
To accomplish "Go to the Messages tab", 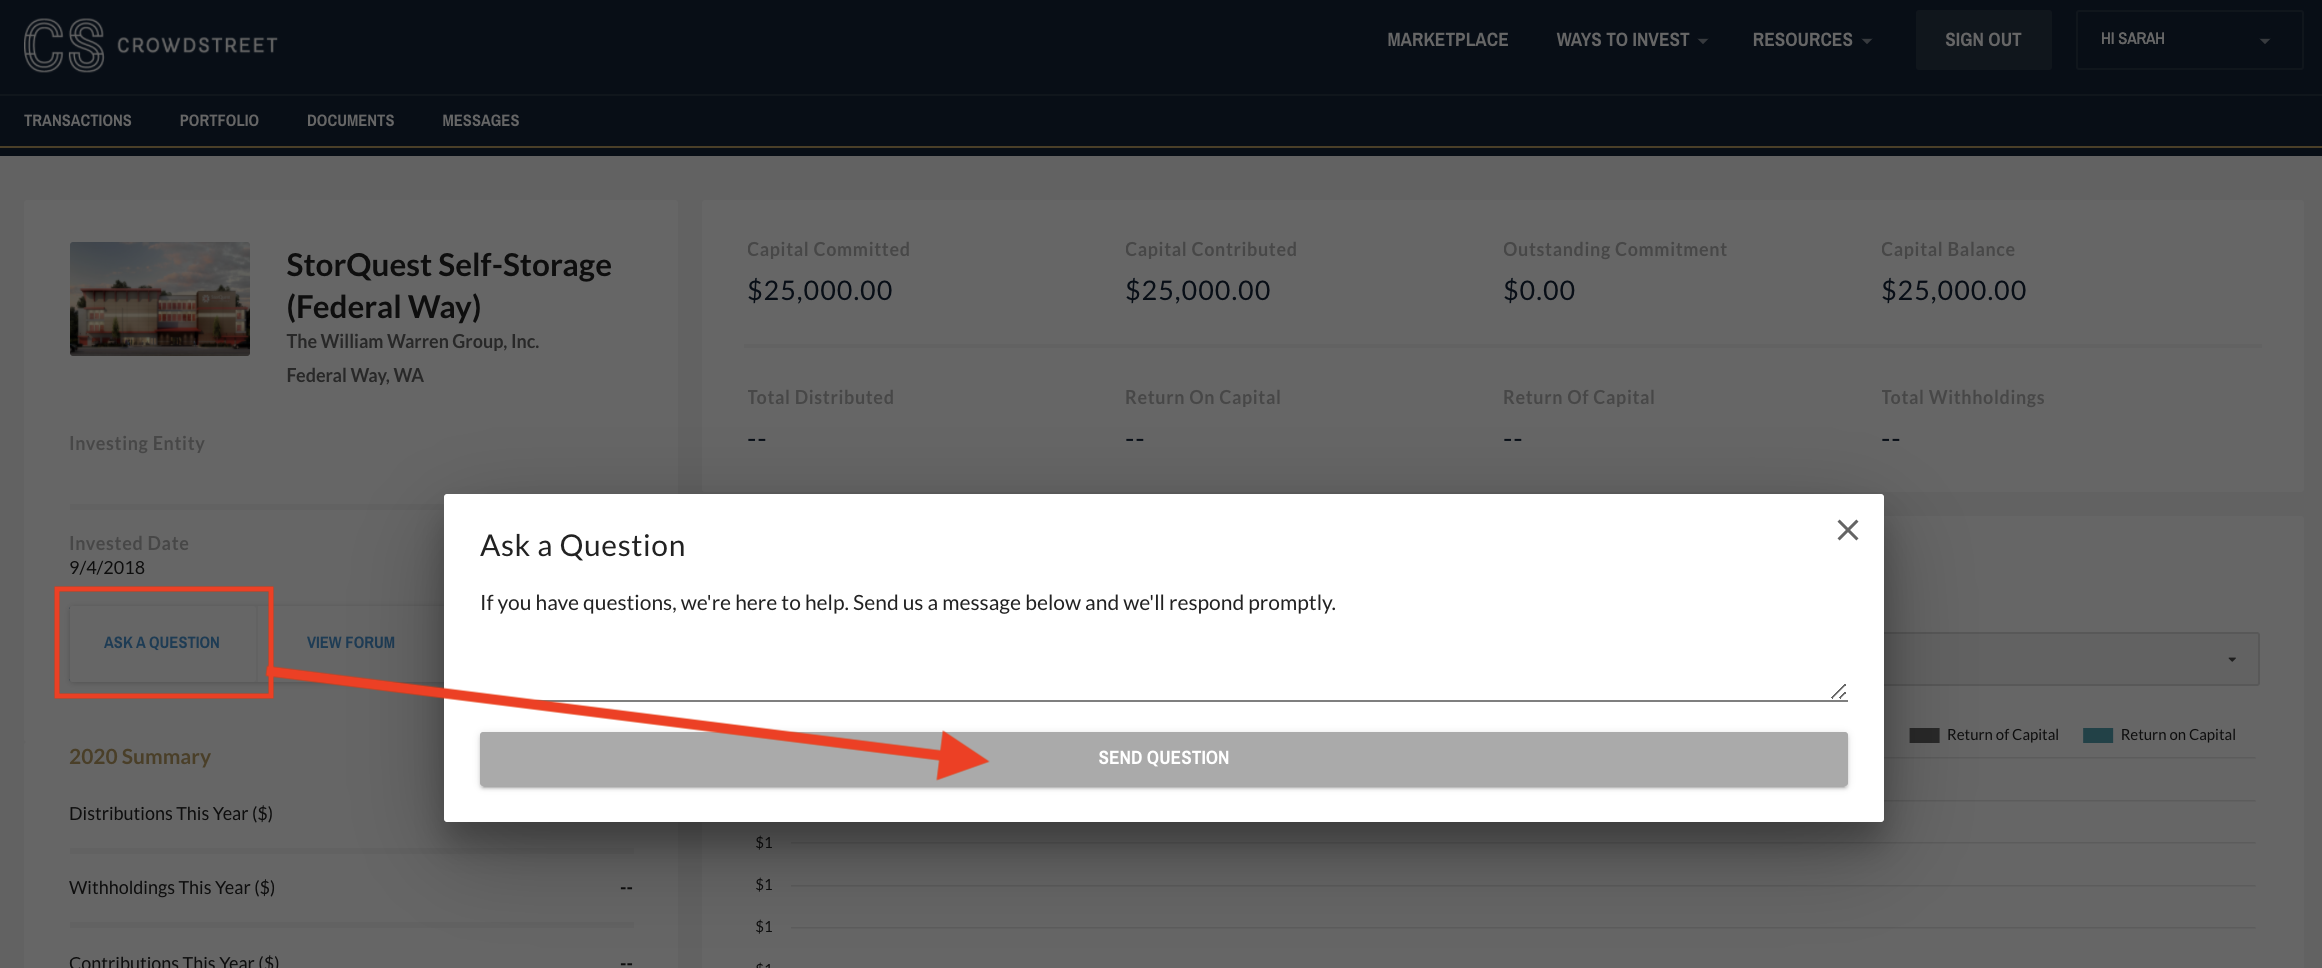I will 481,120.
